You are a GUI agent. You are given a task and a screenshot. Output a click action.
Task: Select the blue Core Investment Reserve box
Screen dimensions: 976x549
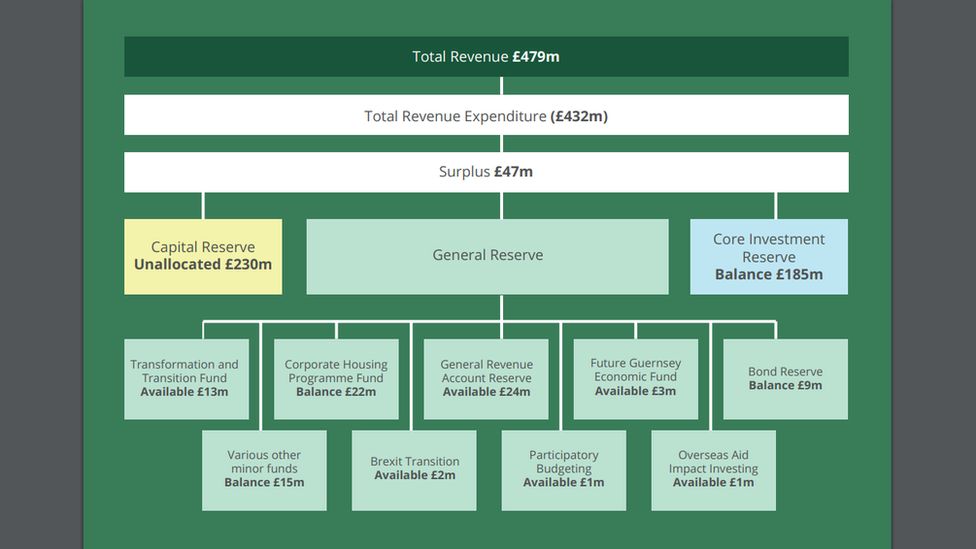(769, 256)
